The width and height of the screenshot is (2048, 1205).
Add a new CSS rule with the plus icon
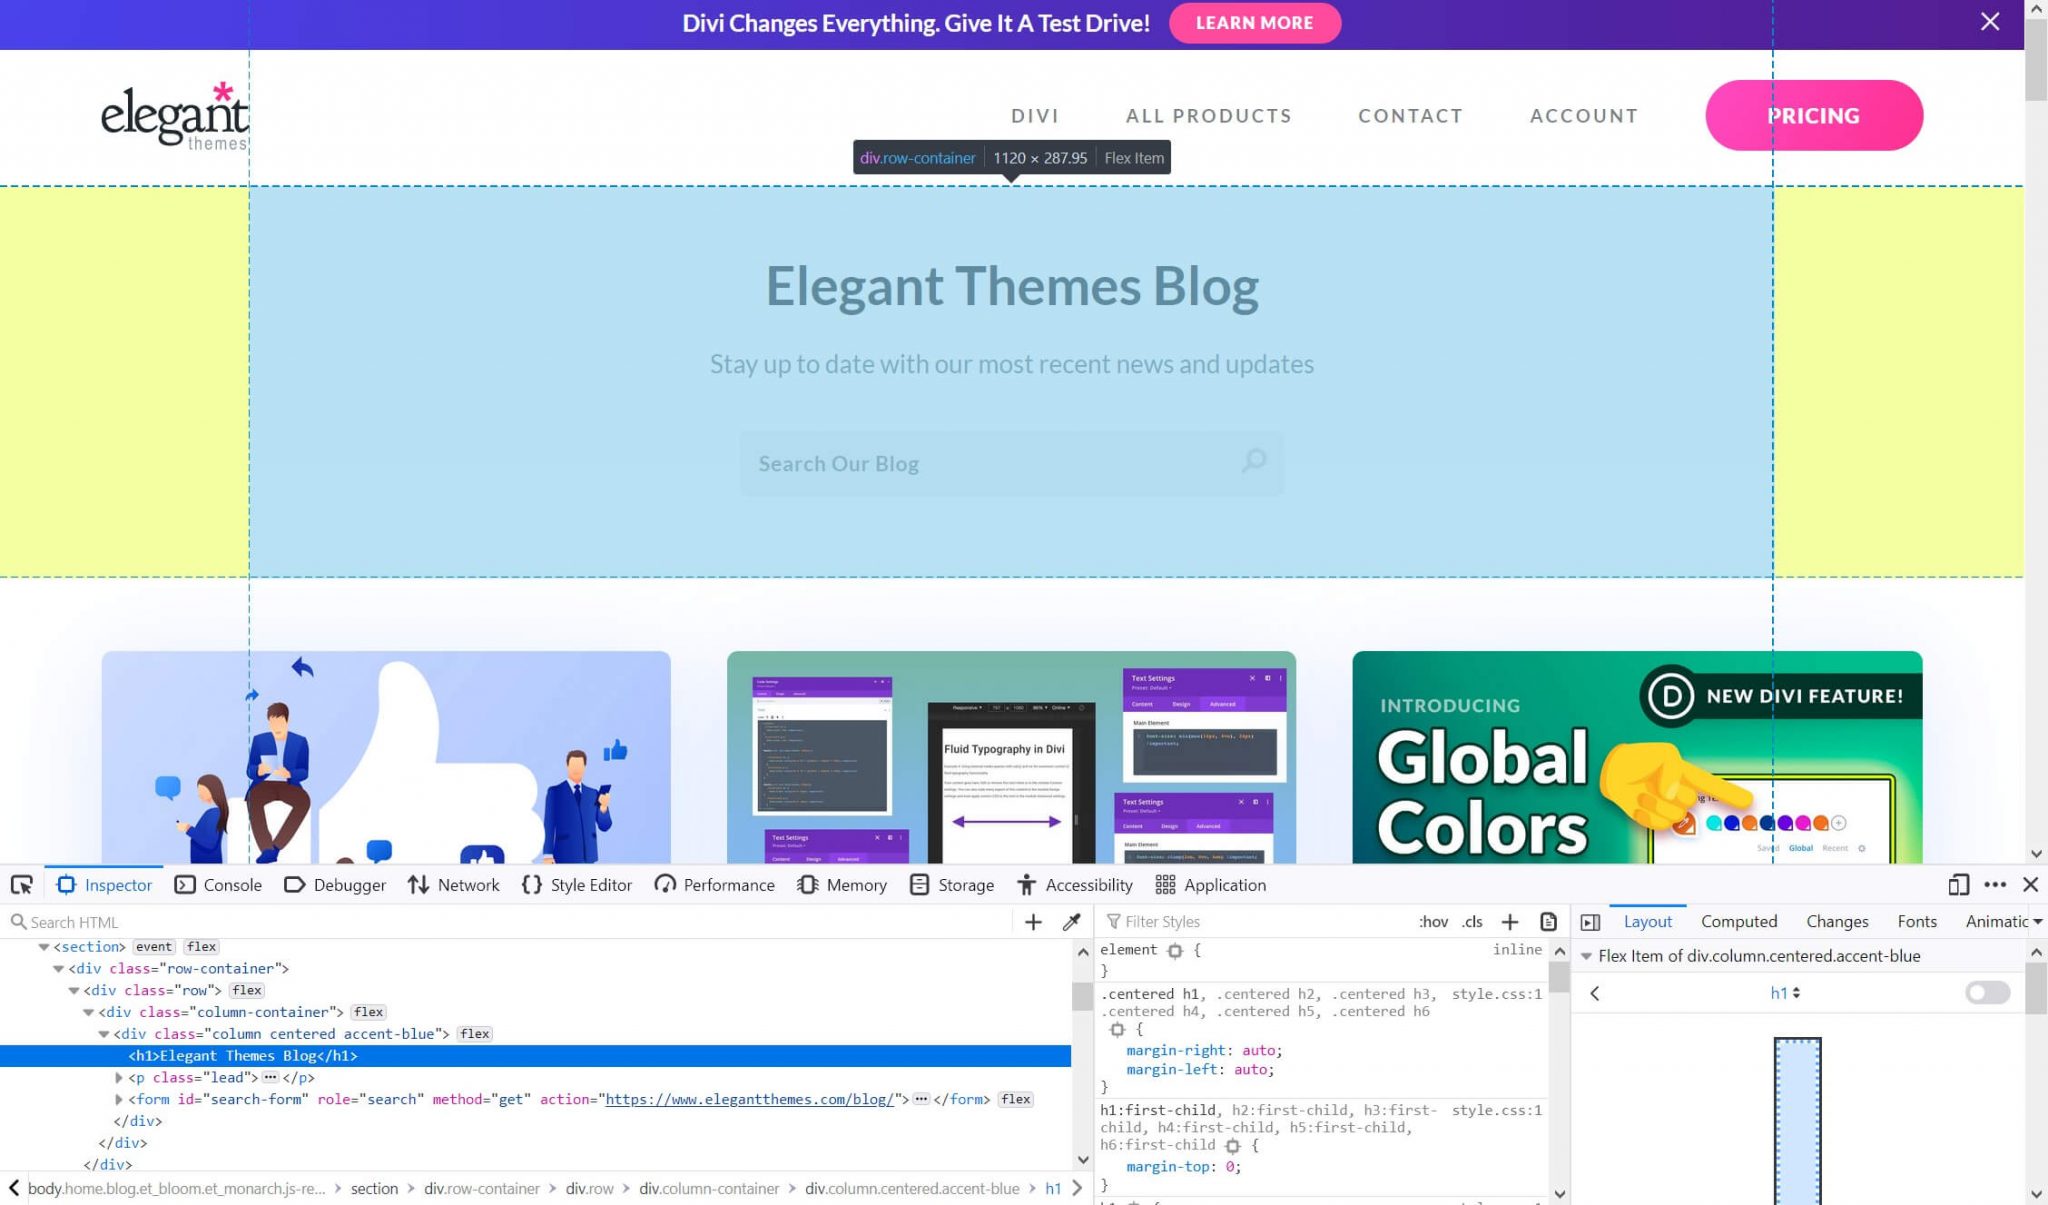coord(1510,922)
